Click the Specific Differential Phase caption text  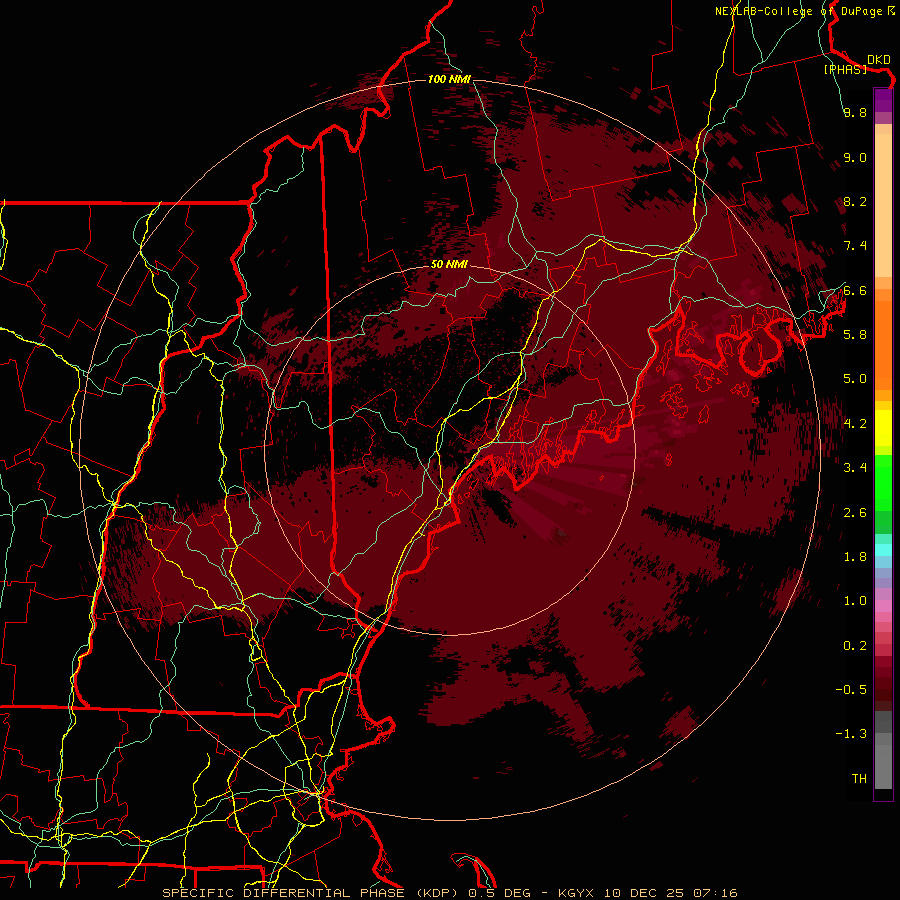click(x=449, y=893)
